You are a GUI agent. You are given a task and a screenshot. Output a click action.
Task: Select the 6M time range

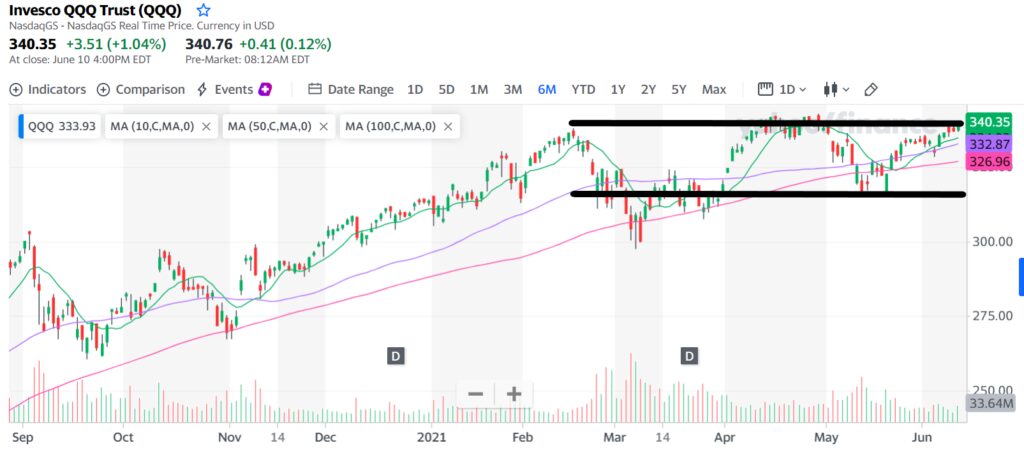coord(547,90)
